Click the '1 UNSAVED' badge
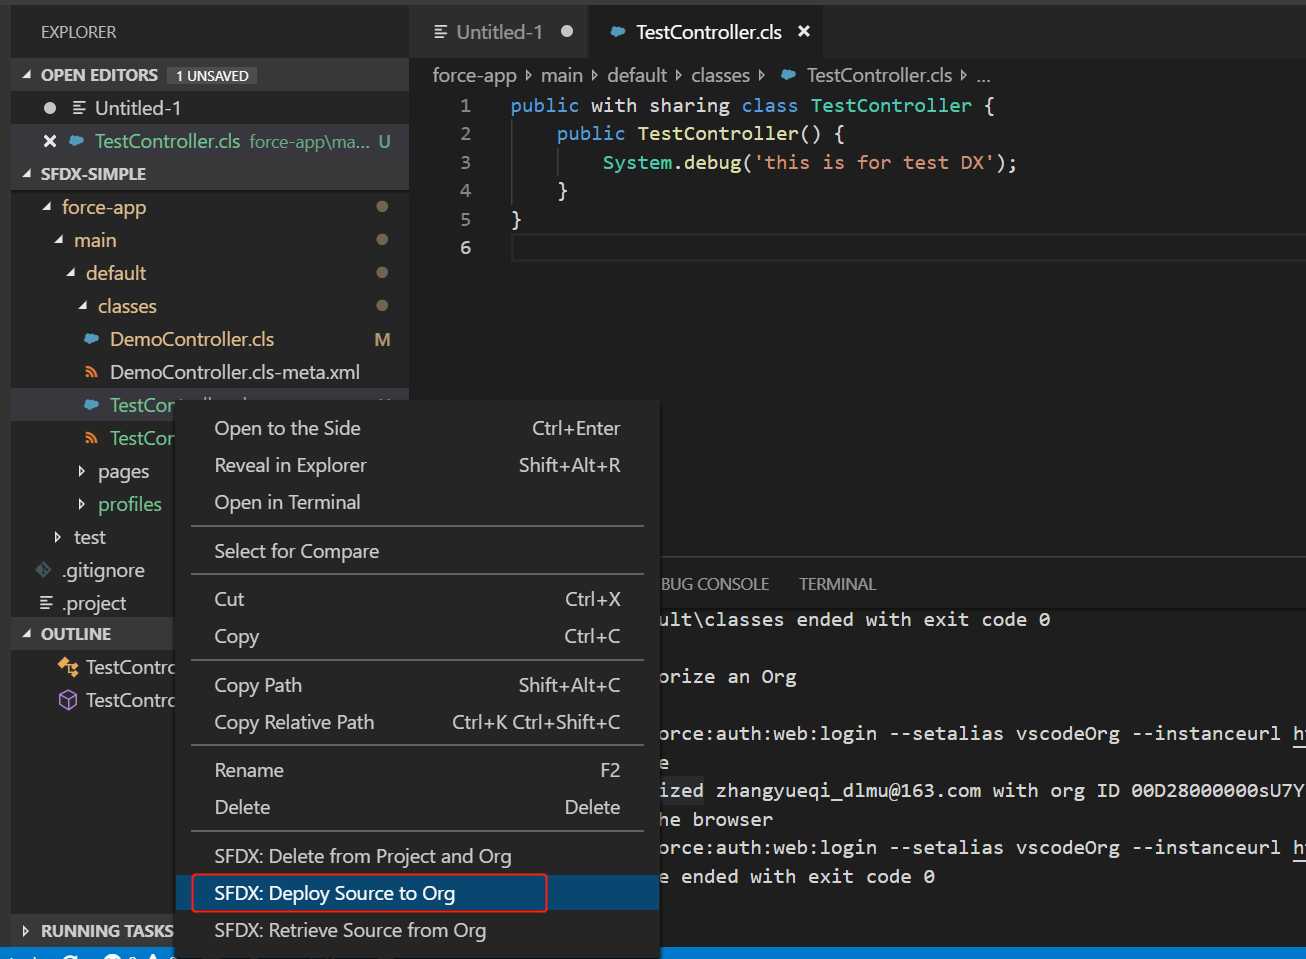The image size is (1306, 959). click(212, 76)
